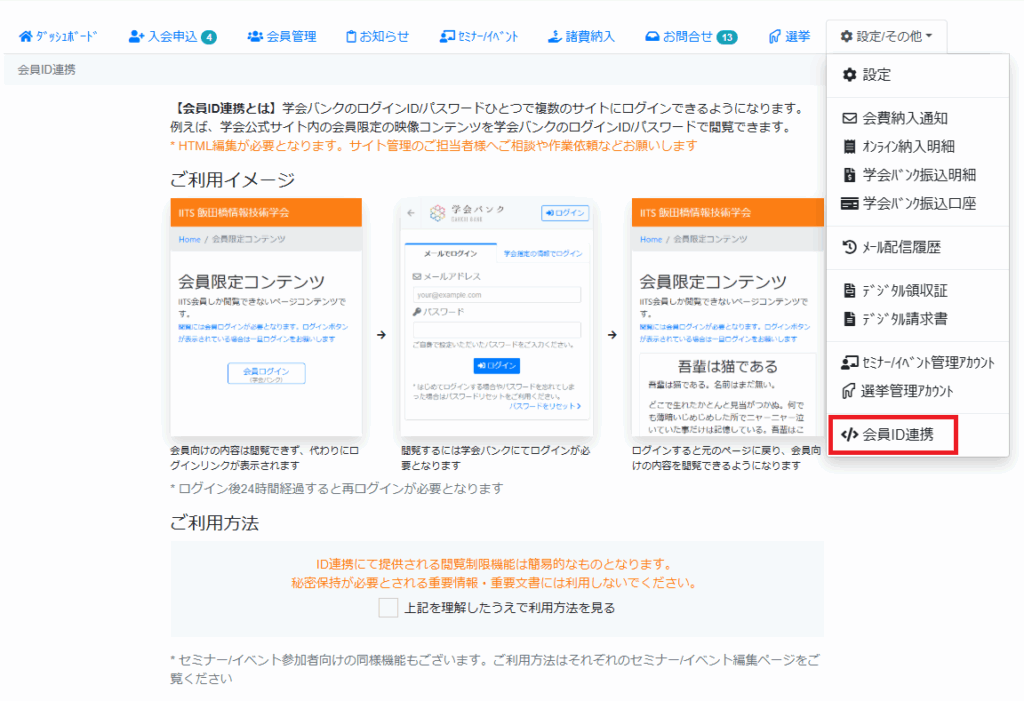The width and height of the screenshot is (1024, 701).
Task: Open 会費納入通知 menu entry
Action: tap(897, 118)
